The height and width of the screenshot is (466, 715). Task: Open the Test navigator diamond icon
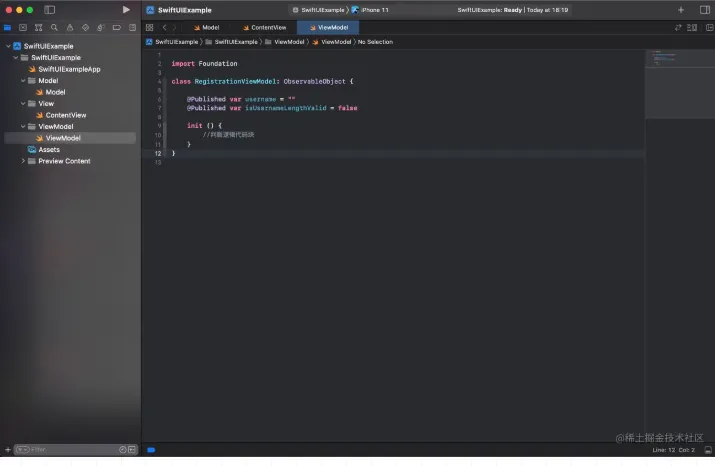pos(85,28)
